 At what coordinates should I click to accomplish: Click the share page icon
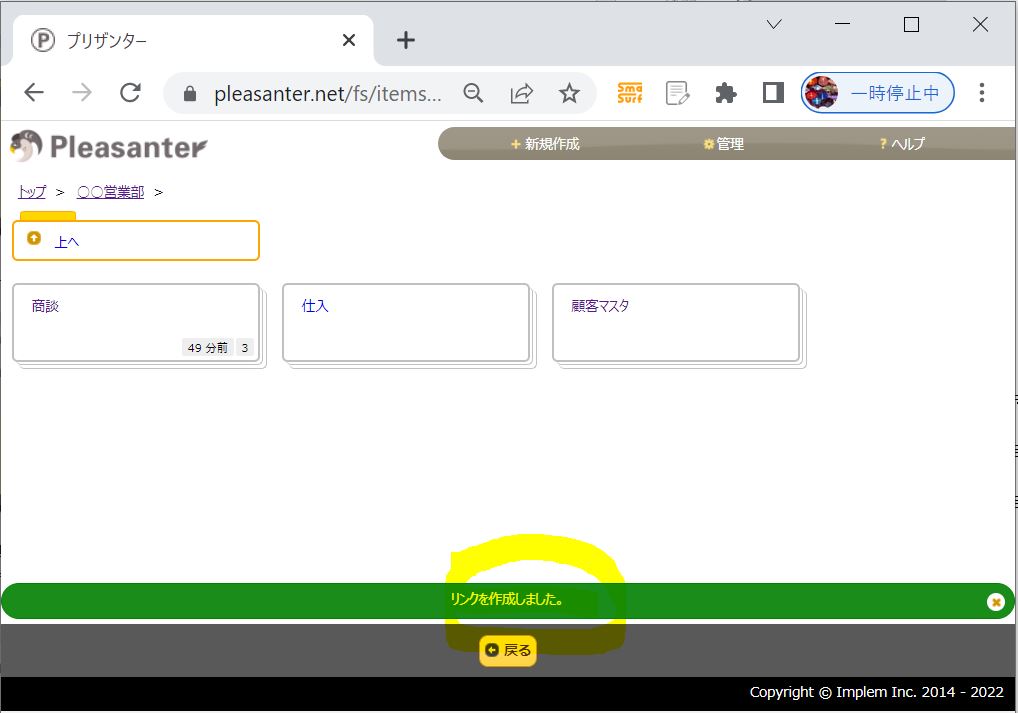(x=521, y=94)
